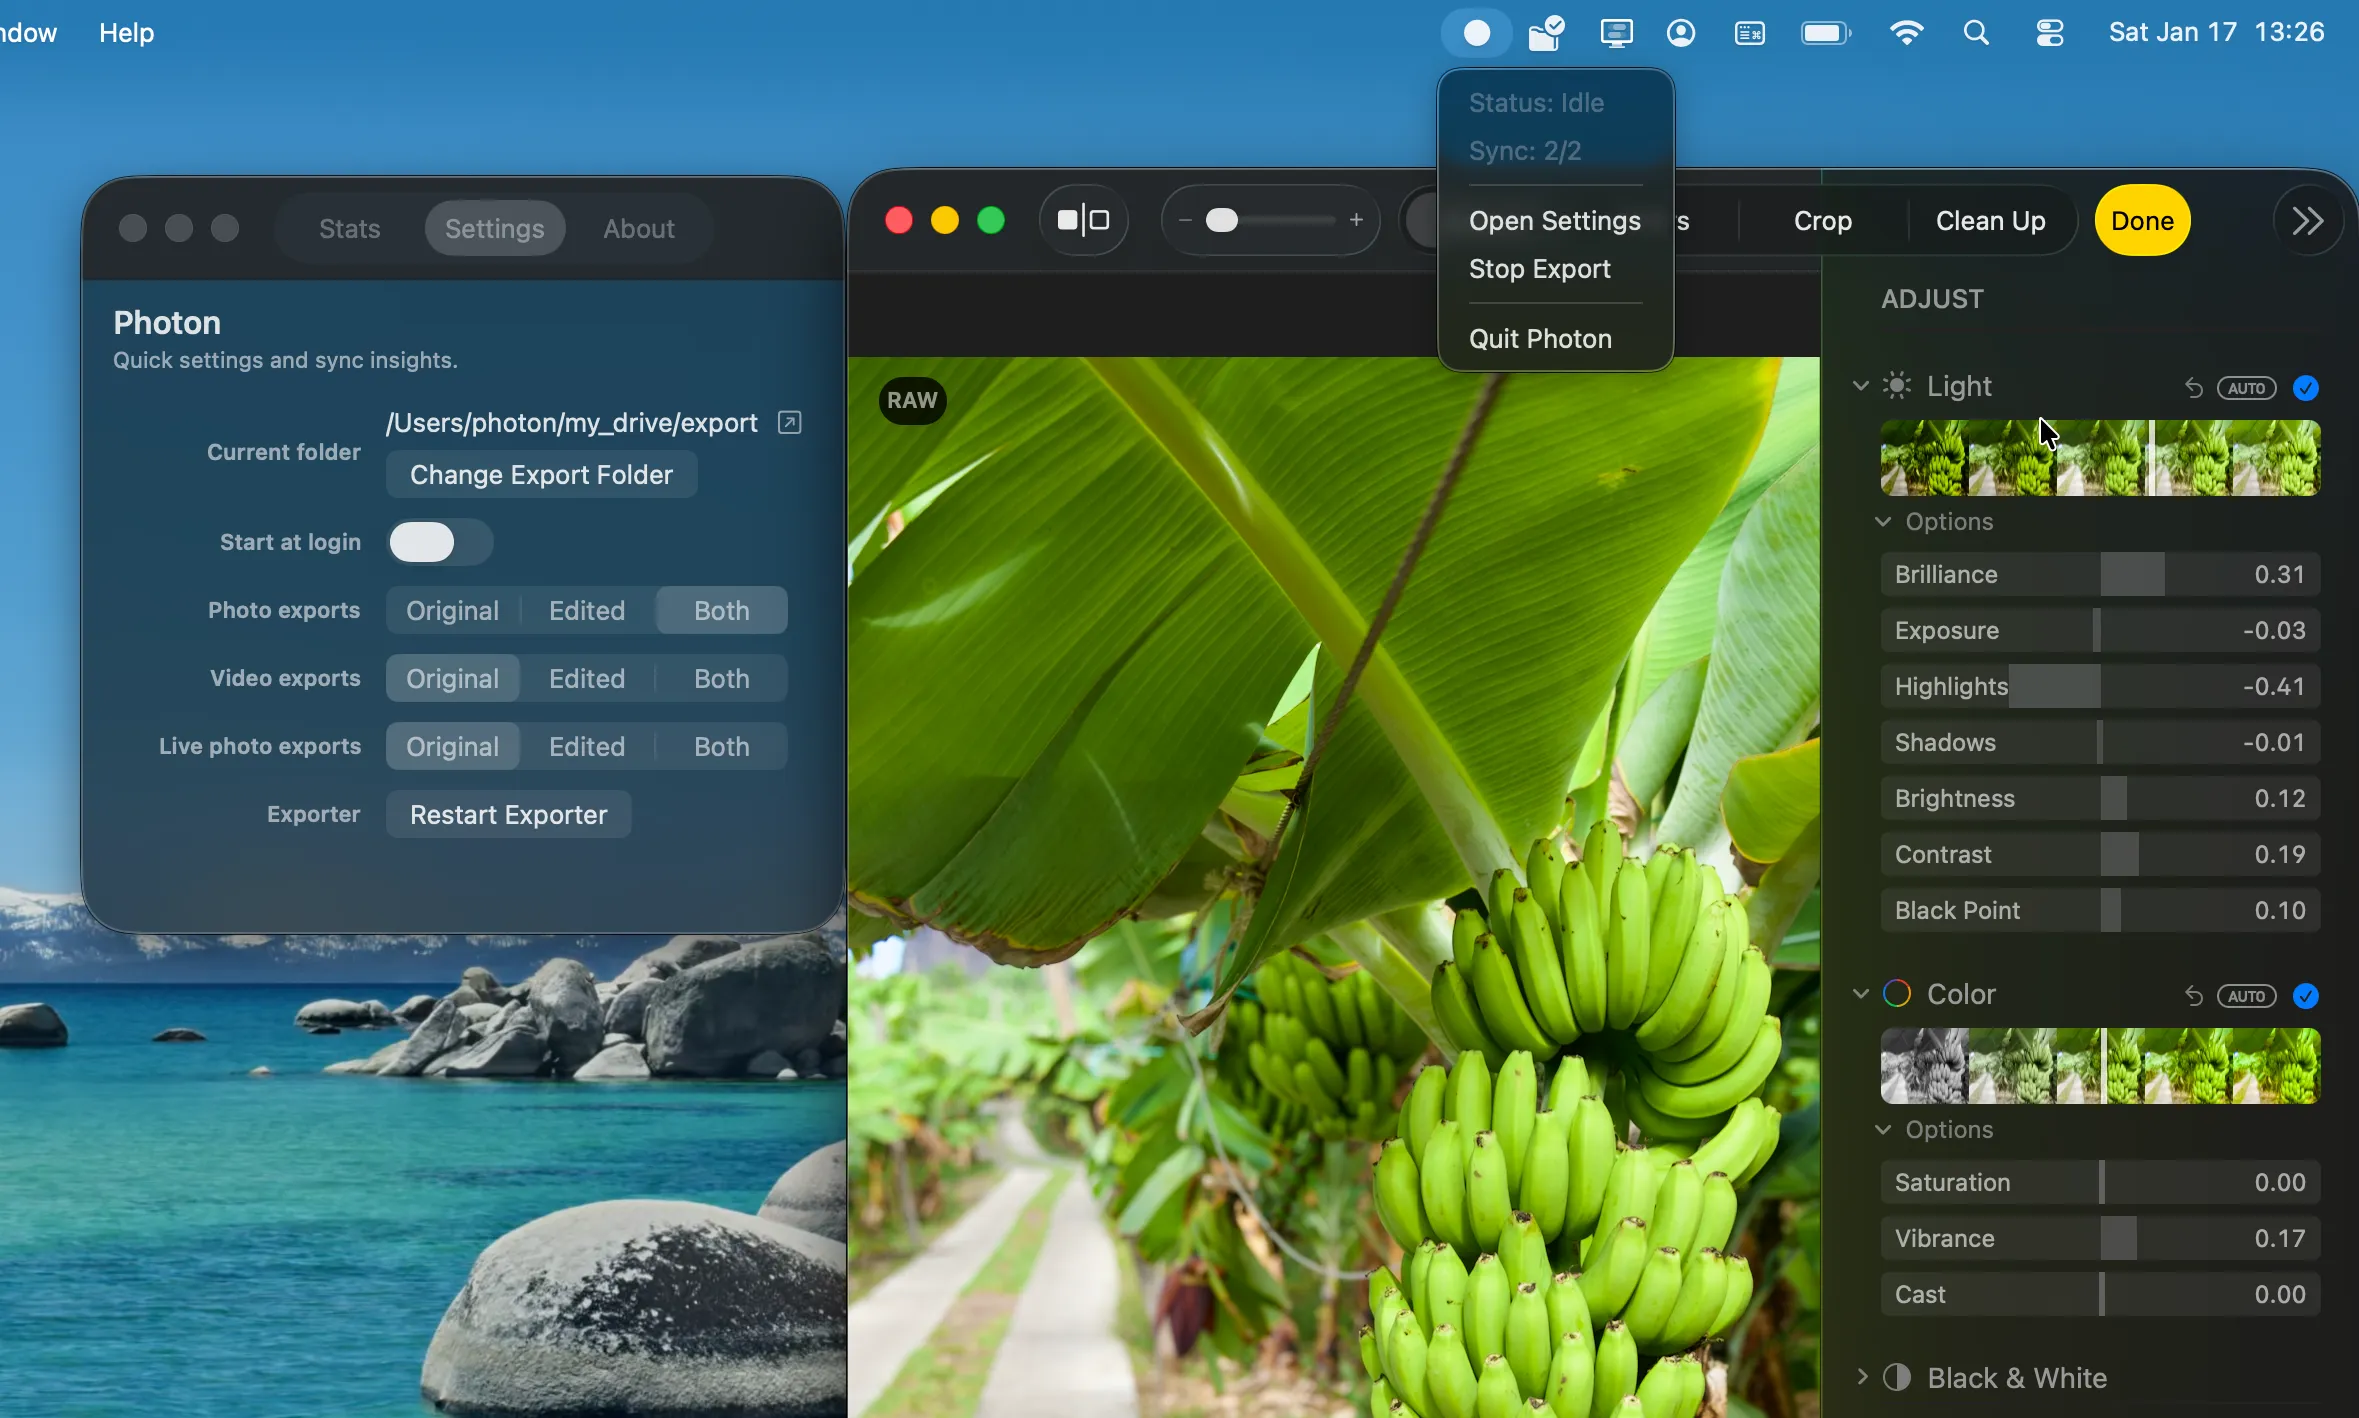Viewport: 2359px width, 1418px height.
Task: Uncheck the Light adjustment blue checkmark
Action: 2306,388
